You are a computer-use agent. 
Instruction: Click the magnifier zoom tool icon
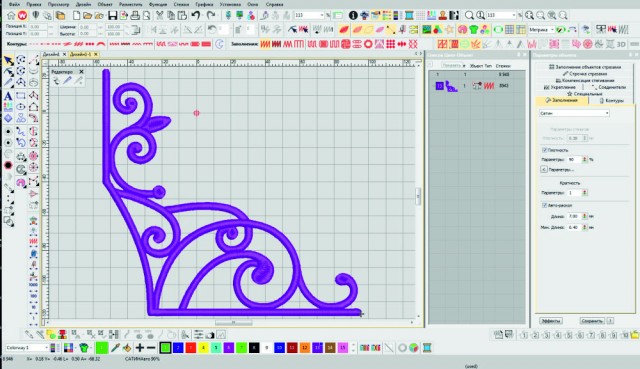coord(469,16)
